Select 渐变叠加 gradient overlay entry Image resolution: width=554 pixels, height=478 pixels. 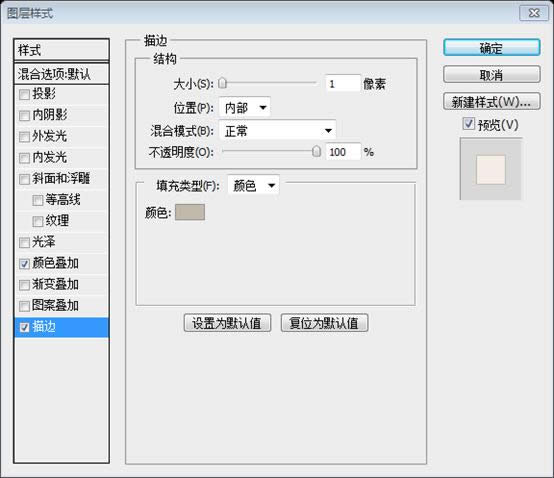61,285
